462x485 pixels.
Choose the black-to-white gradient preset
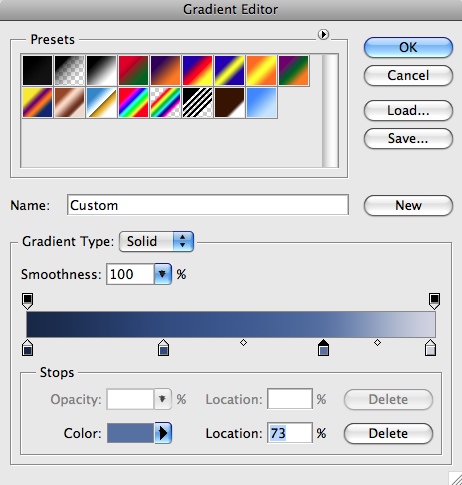pos(101,71)
